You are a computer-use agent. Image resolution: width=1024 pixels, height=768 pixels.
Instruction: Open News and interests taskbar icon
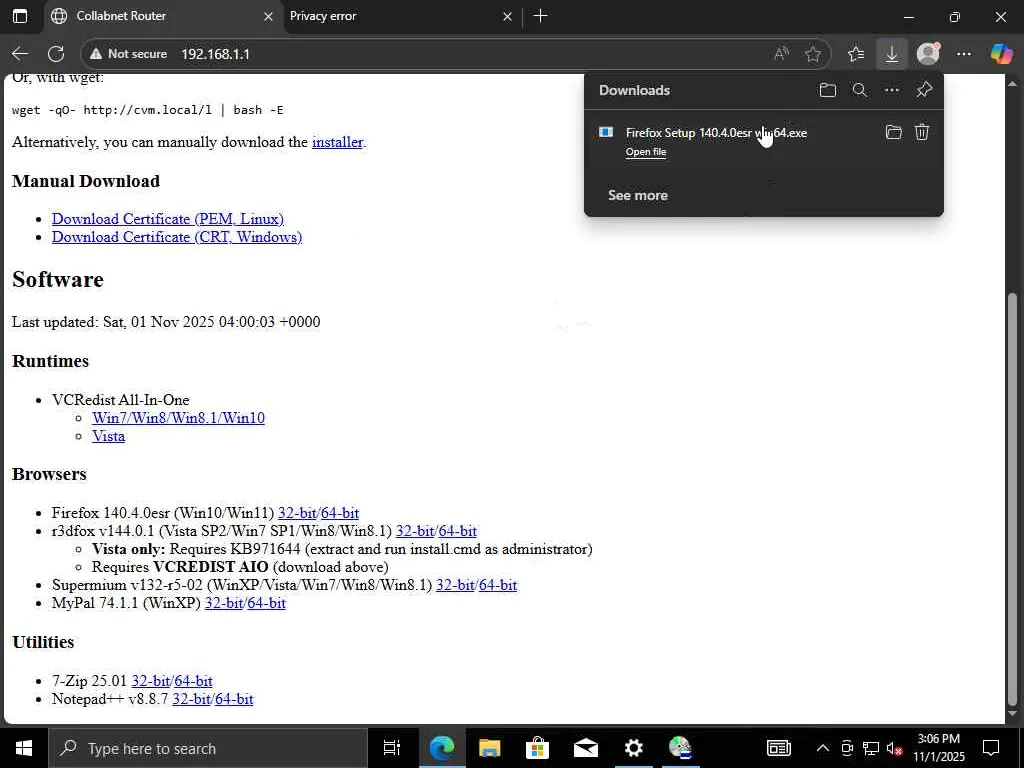pos(778,748)
